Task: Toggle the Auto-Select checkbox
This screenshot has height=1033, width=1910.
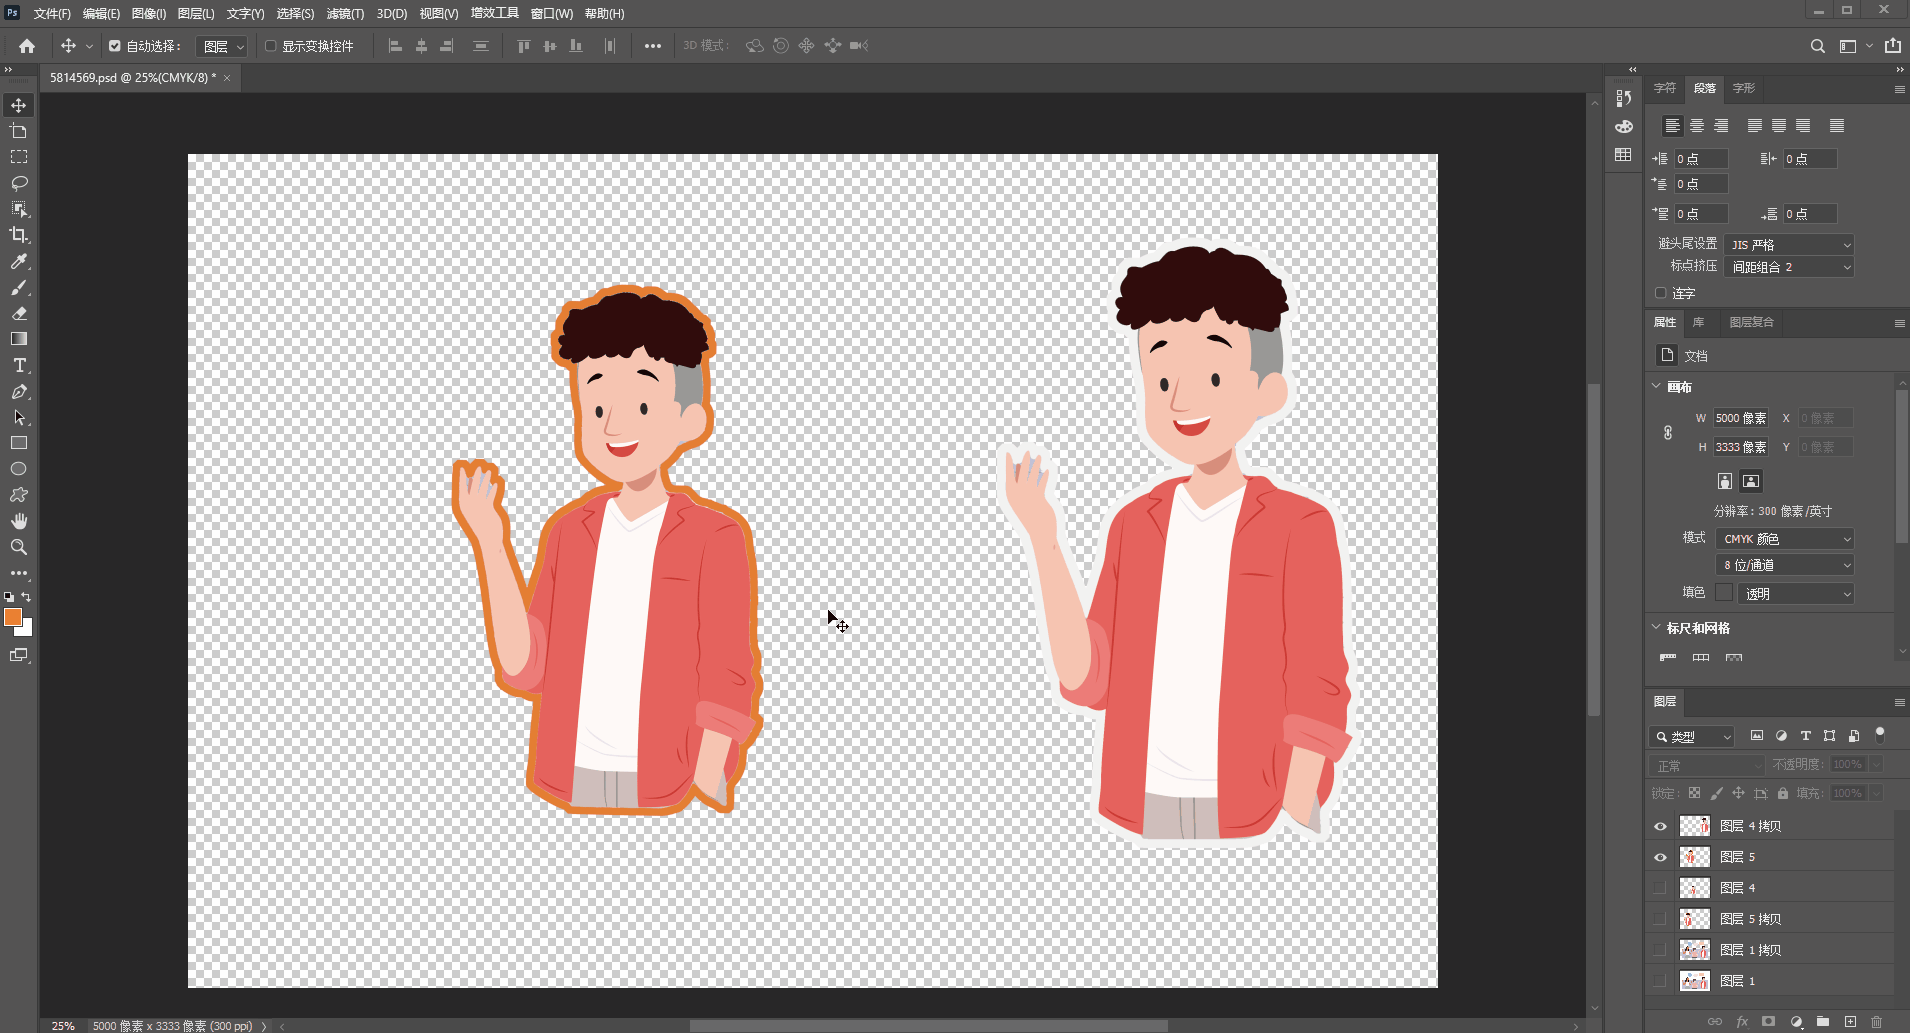Action: point(115,46)
